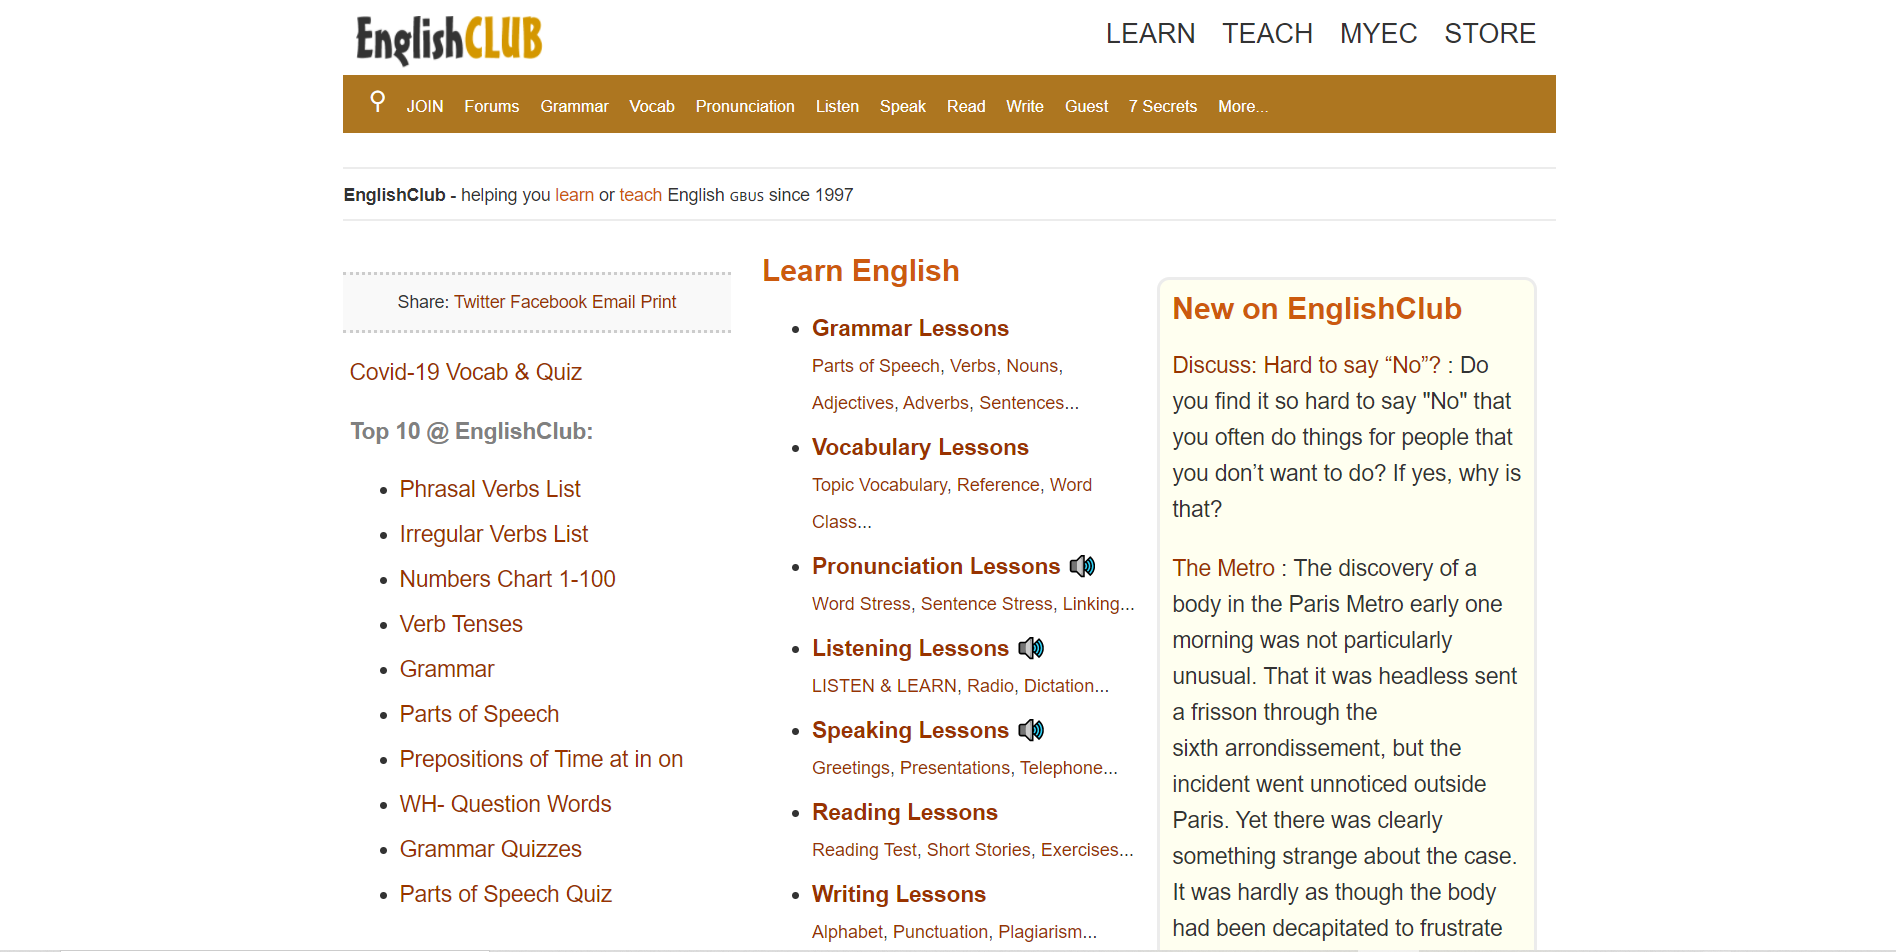Image resolution: width=1896 pixels, height=952 pixels.
Task: Select Speak in the navigation bar
Action: (903, 106)
